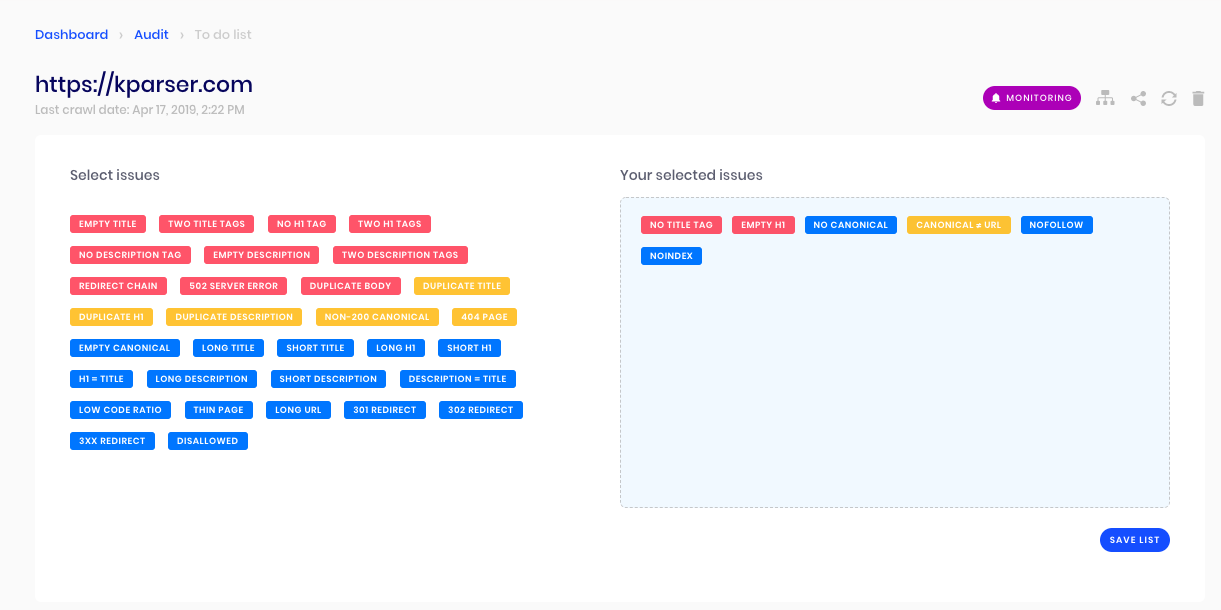
Task: Pick the Low Code Ratio tag
Action: point(120,410)
